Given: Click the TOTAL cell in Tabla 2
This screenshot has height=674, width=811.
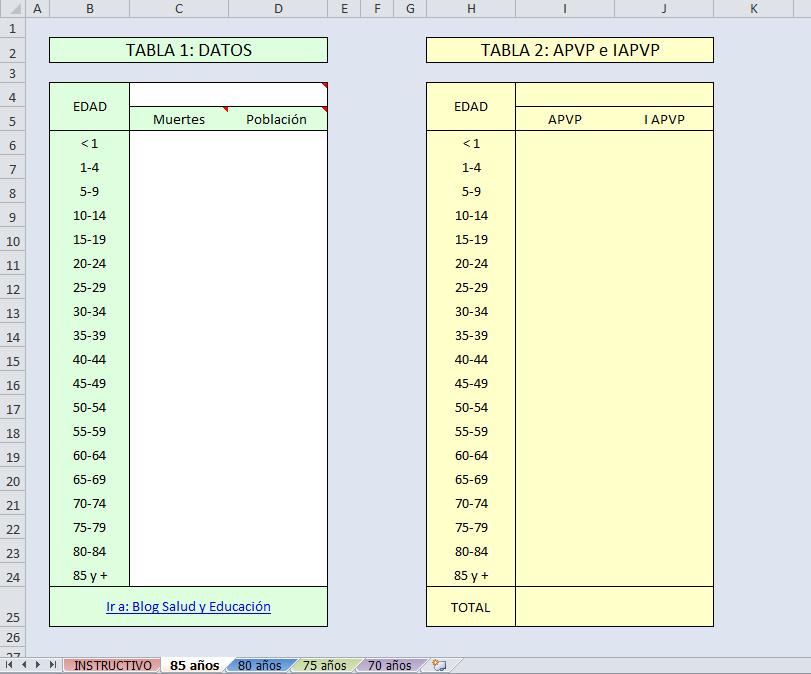Looking at the screenshot, I should (470, 607).
